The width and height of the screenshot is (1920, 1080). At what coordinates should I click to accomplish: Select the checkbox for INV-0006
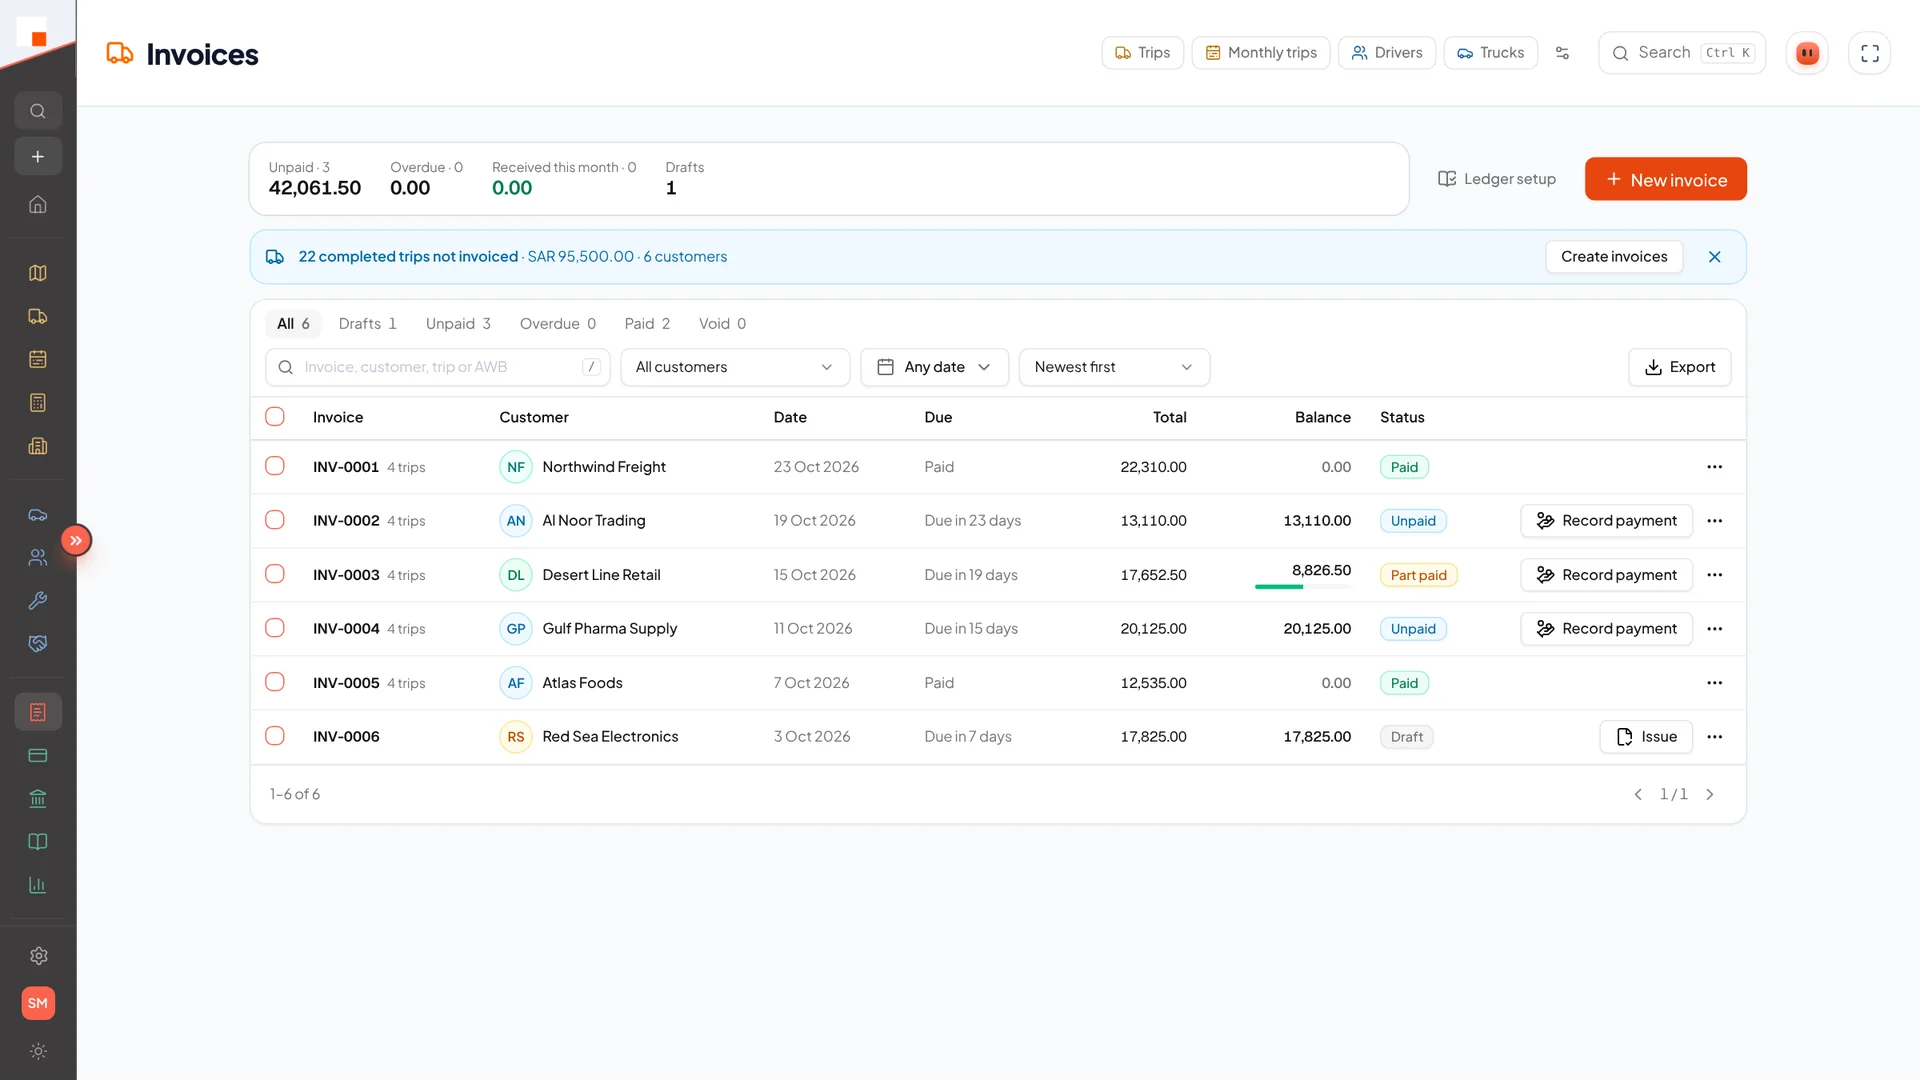click(275, 736)
